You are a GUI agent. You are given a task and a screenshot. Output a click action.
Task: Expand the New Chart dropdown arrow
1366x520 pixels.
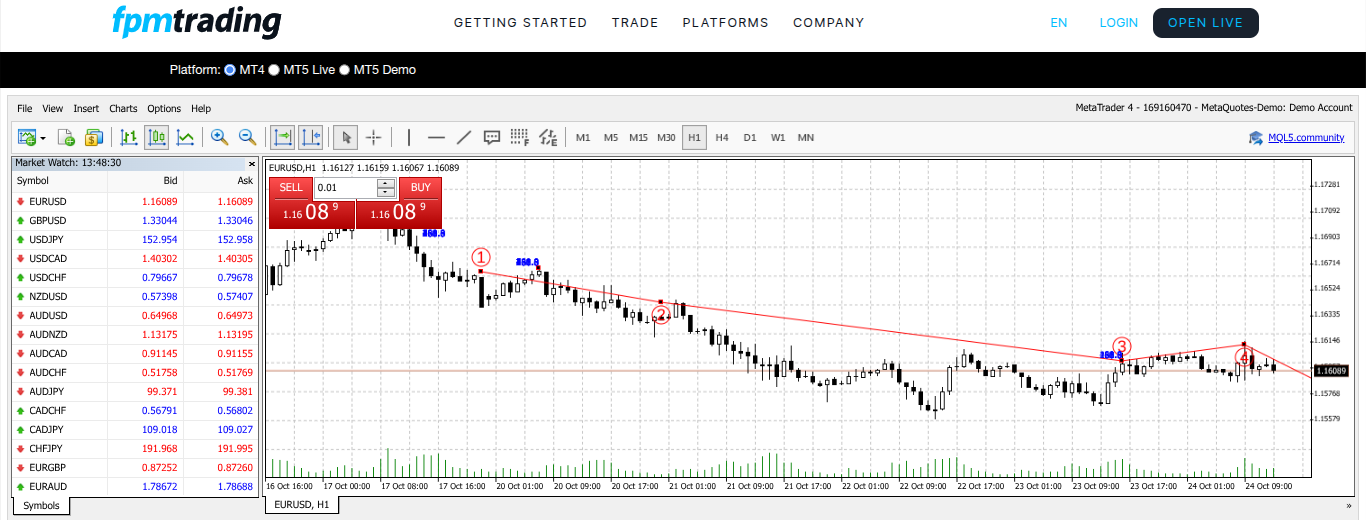[43, 138]
